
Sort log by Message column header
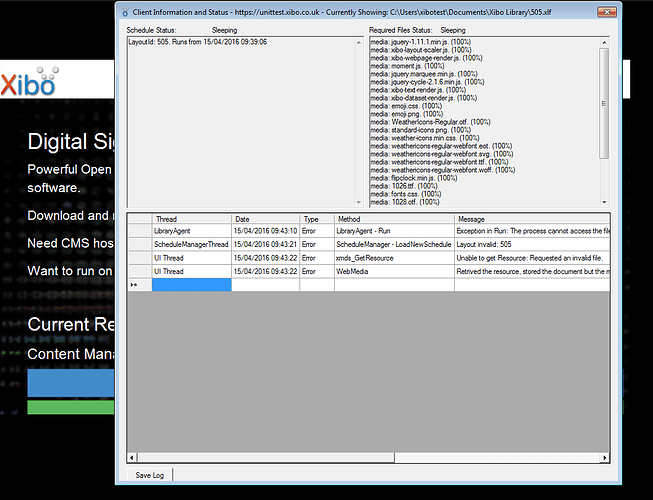[532, 219]
